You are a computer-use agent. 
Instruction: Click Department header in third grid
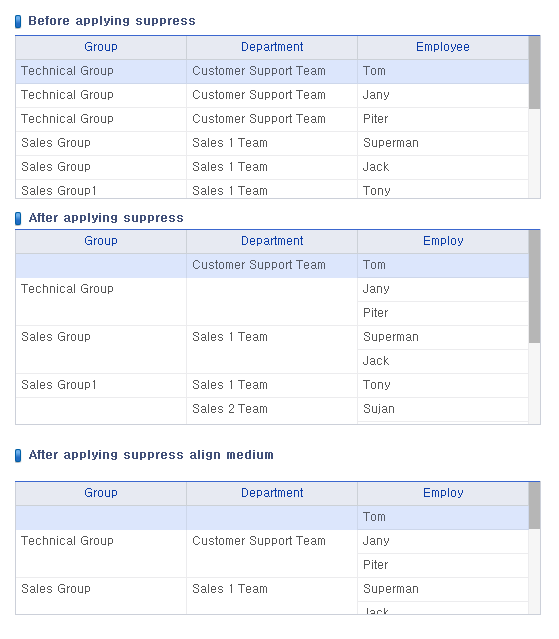[x=272, y=493]
